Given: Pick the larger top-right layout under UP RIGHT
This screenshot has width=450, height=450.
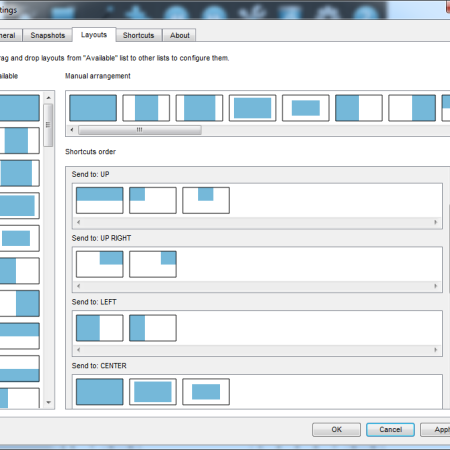Looking at the screenshot, I should 100,264.
